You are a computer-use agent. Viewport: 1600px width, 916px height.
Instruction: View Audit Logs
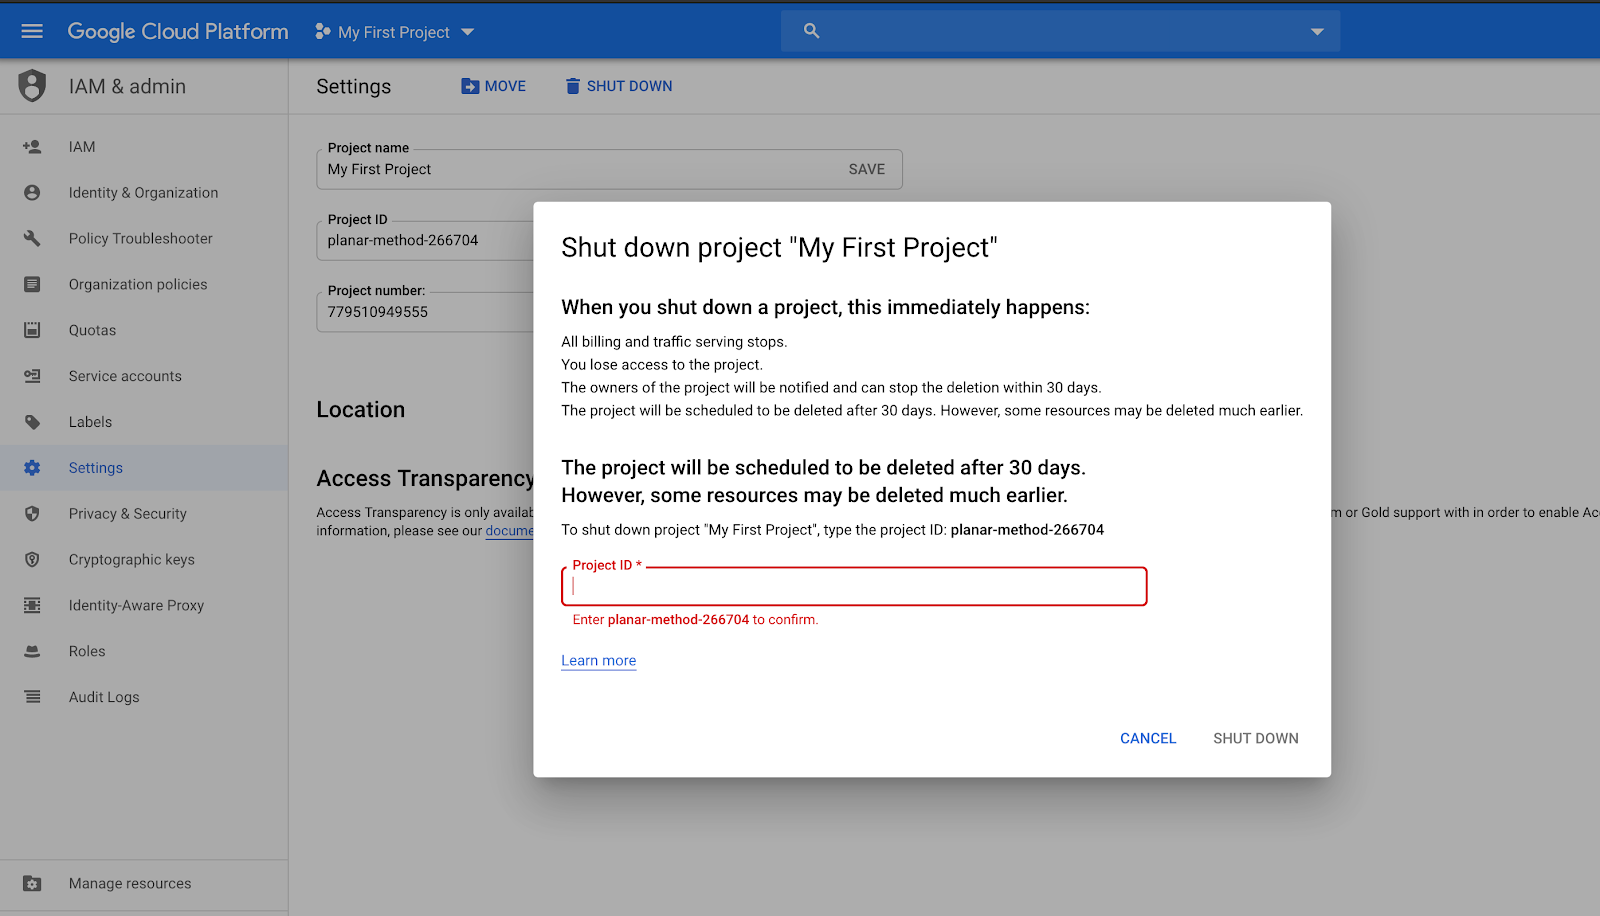144,697
